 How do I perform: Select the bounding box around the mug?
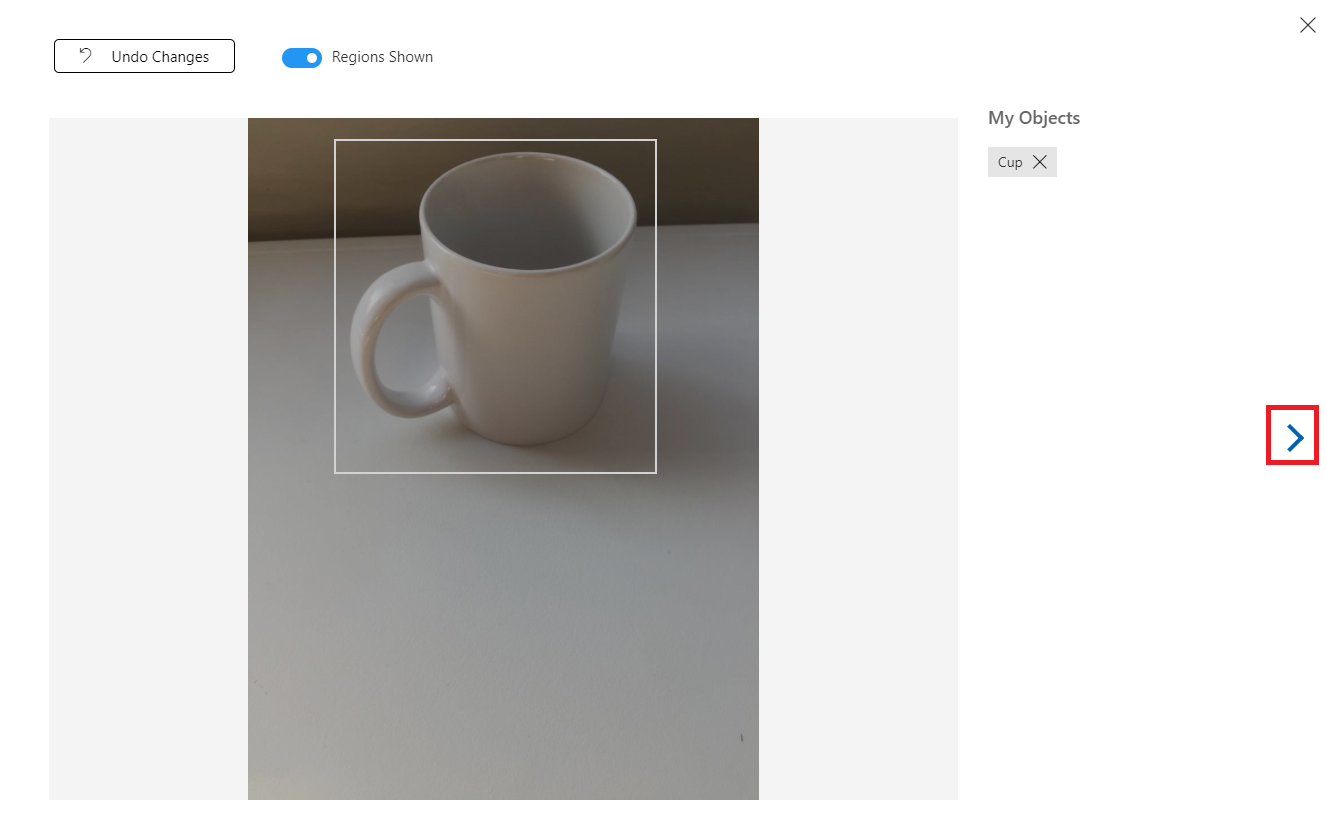495,305
